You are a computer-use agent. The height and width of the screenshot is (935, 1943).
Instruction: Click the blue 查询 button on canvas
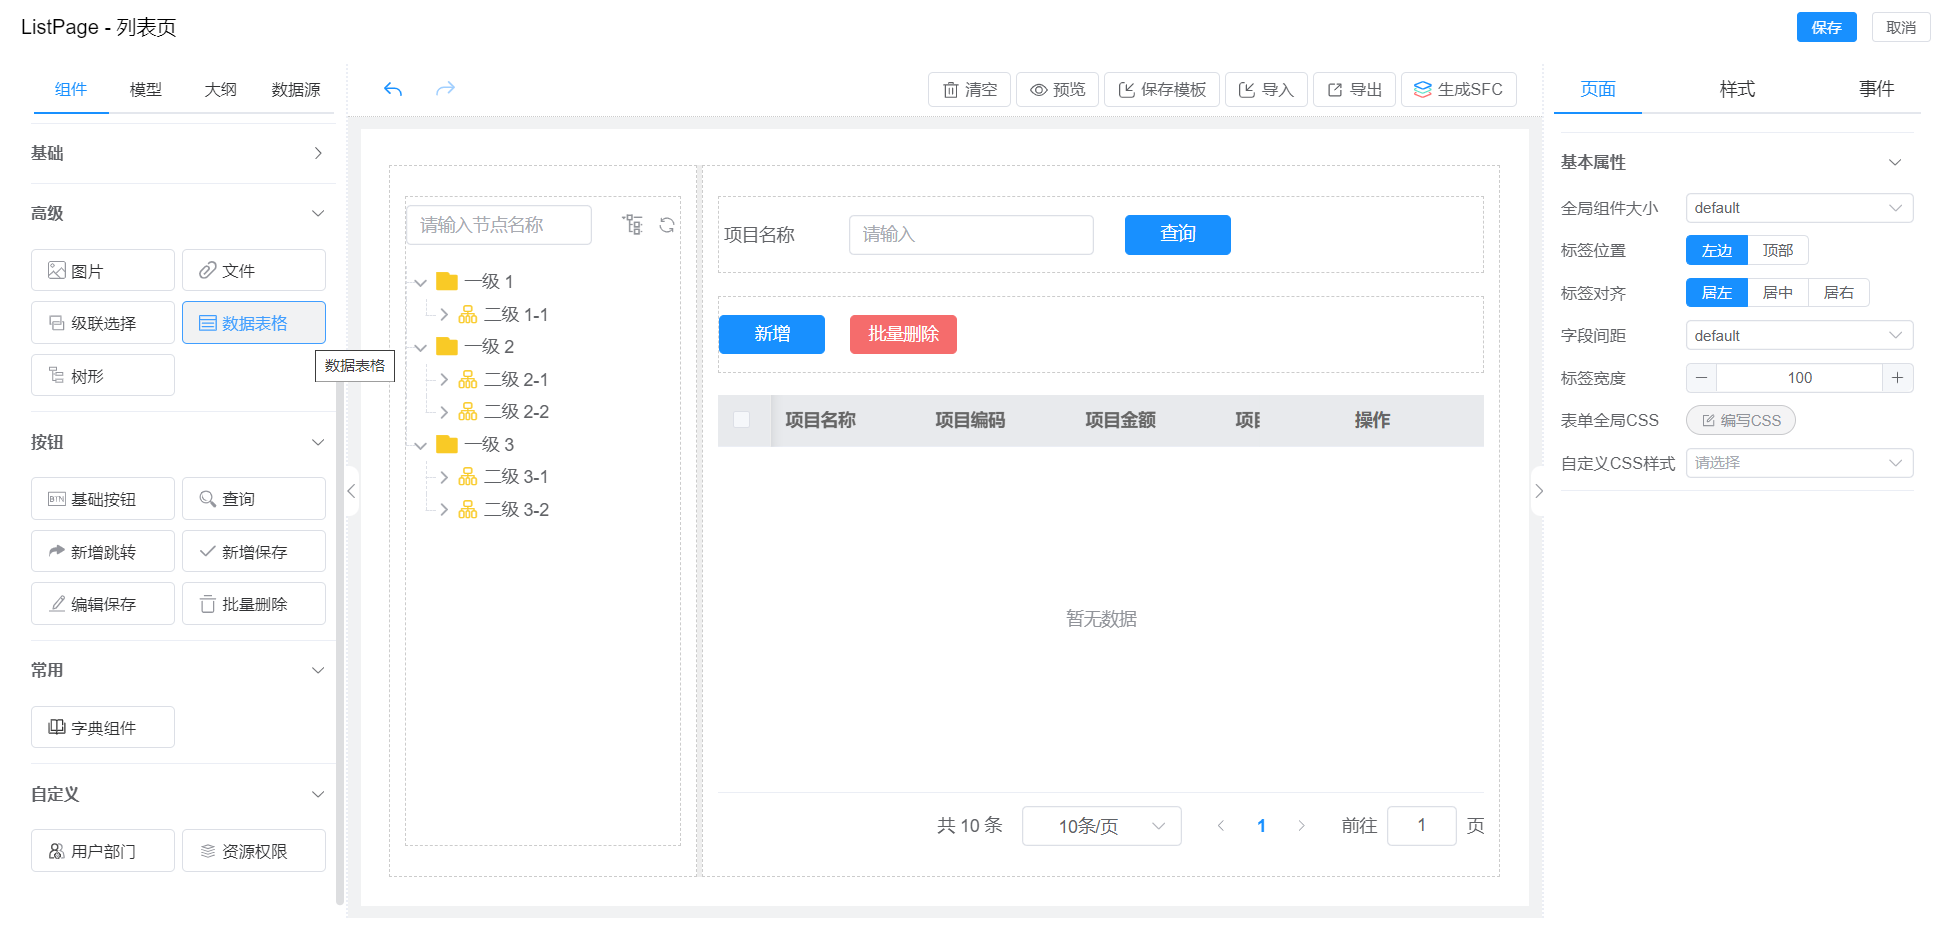tap(1178, 234)
